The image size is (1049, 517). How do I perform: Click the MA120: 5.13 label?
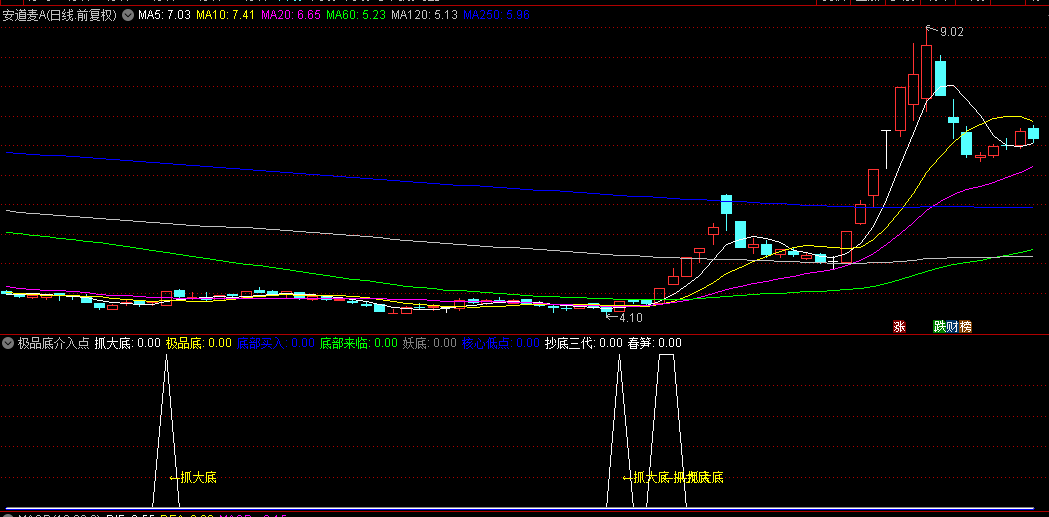pos(425,15)
